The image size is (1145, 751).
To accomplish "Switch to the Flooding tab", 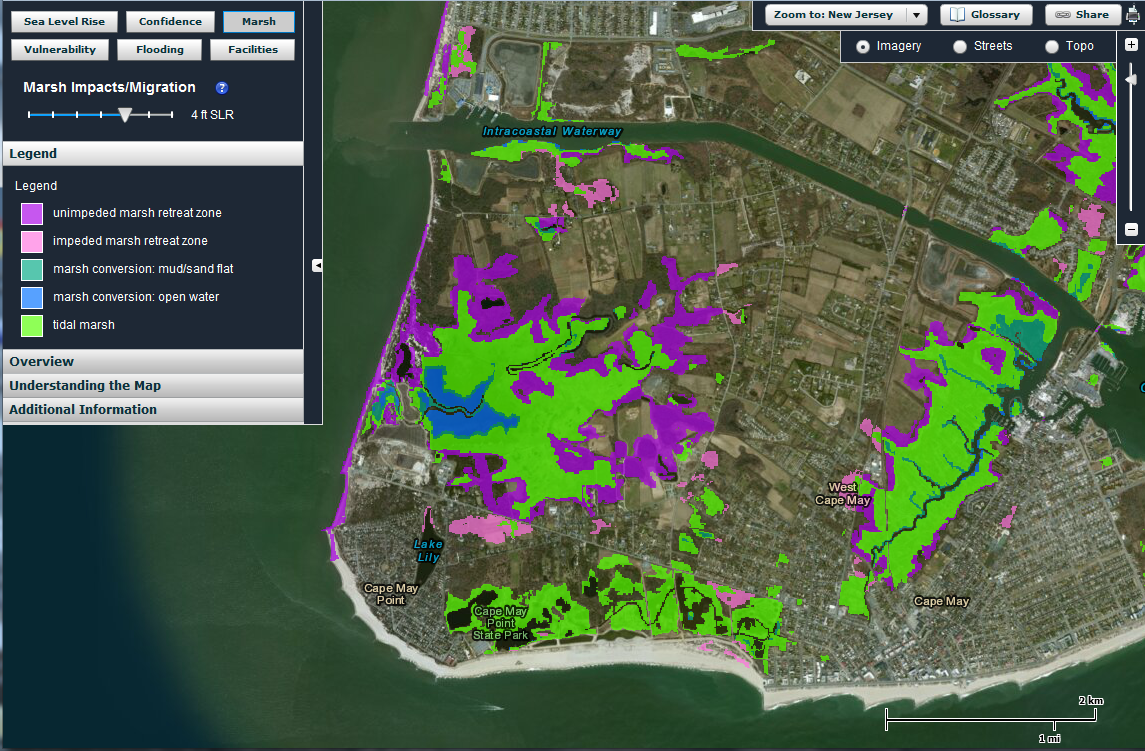I will (159, 49).
